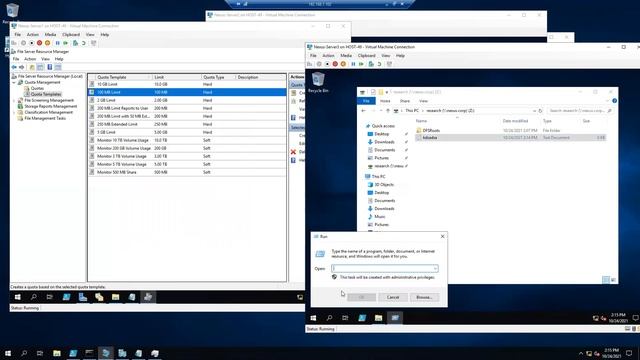Click the Refresh icon next to the Explorer address bar

tap(540, 111)
